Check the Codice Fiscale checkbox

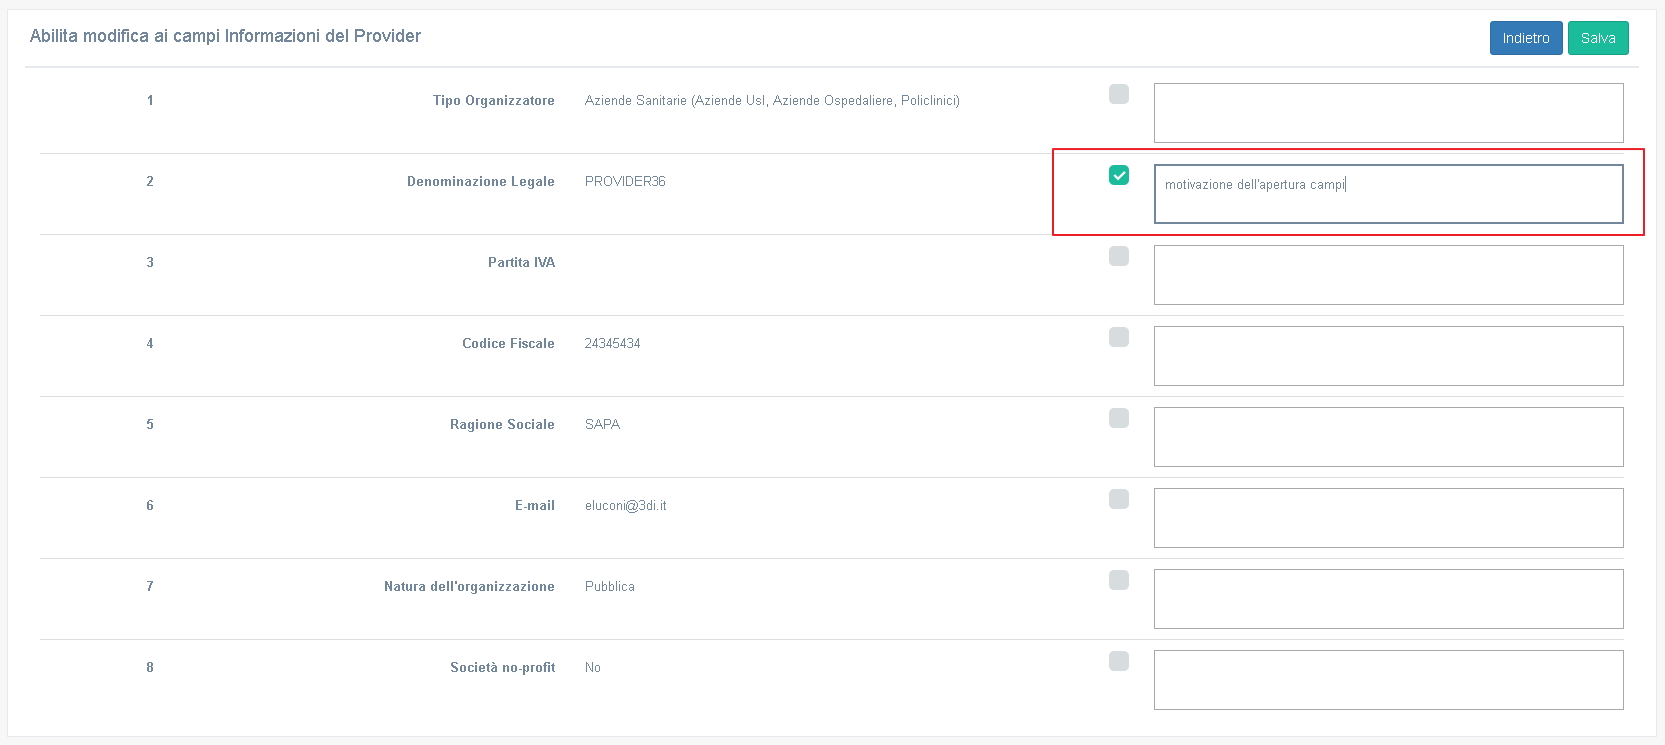point(1118,337)
